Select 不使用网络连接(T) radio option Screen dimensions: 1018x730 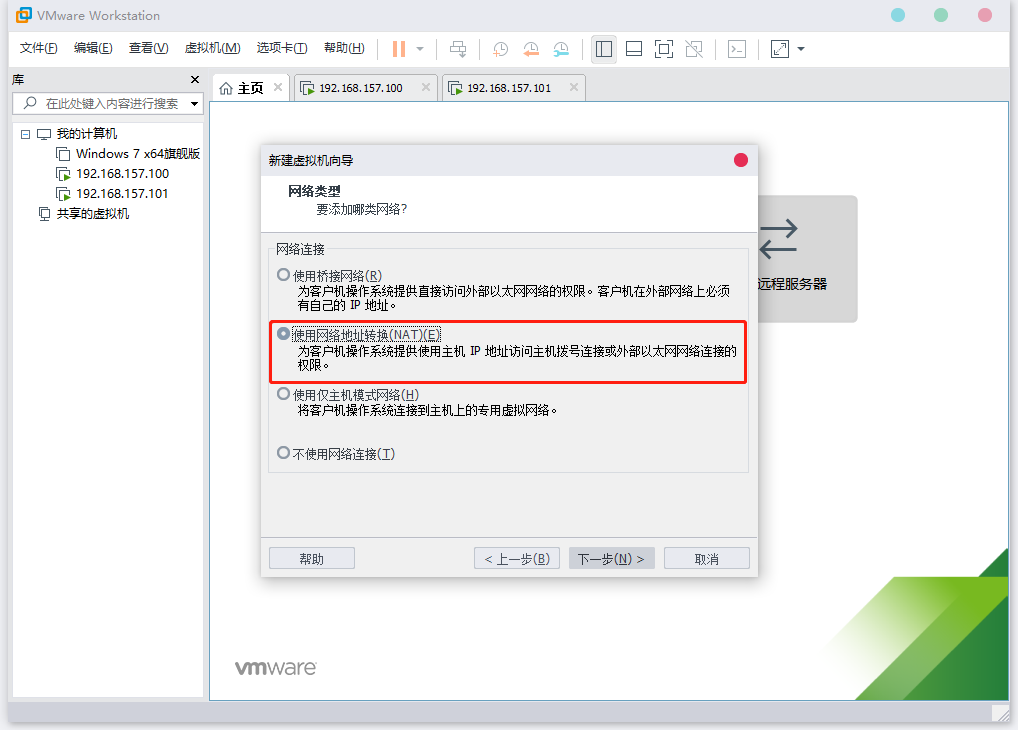tap(283, 453)
